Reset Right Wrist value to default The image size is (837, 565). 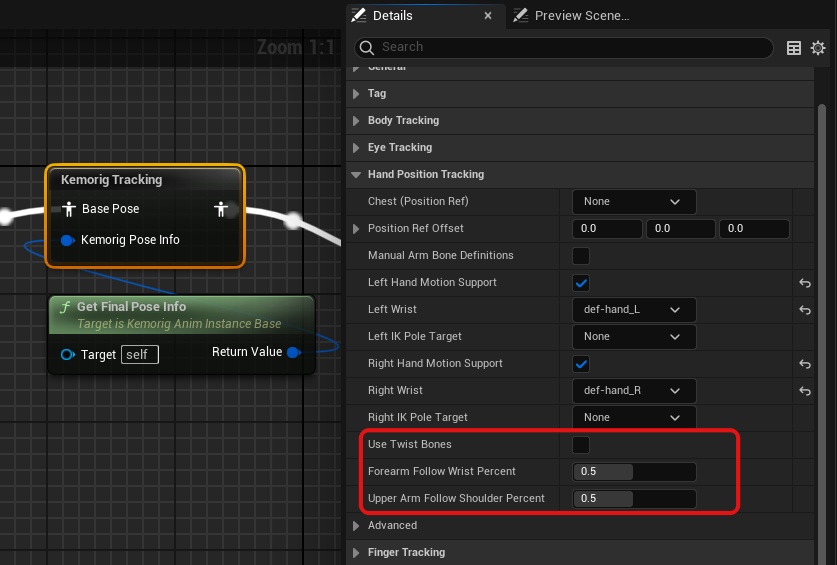click(805, 391)
